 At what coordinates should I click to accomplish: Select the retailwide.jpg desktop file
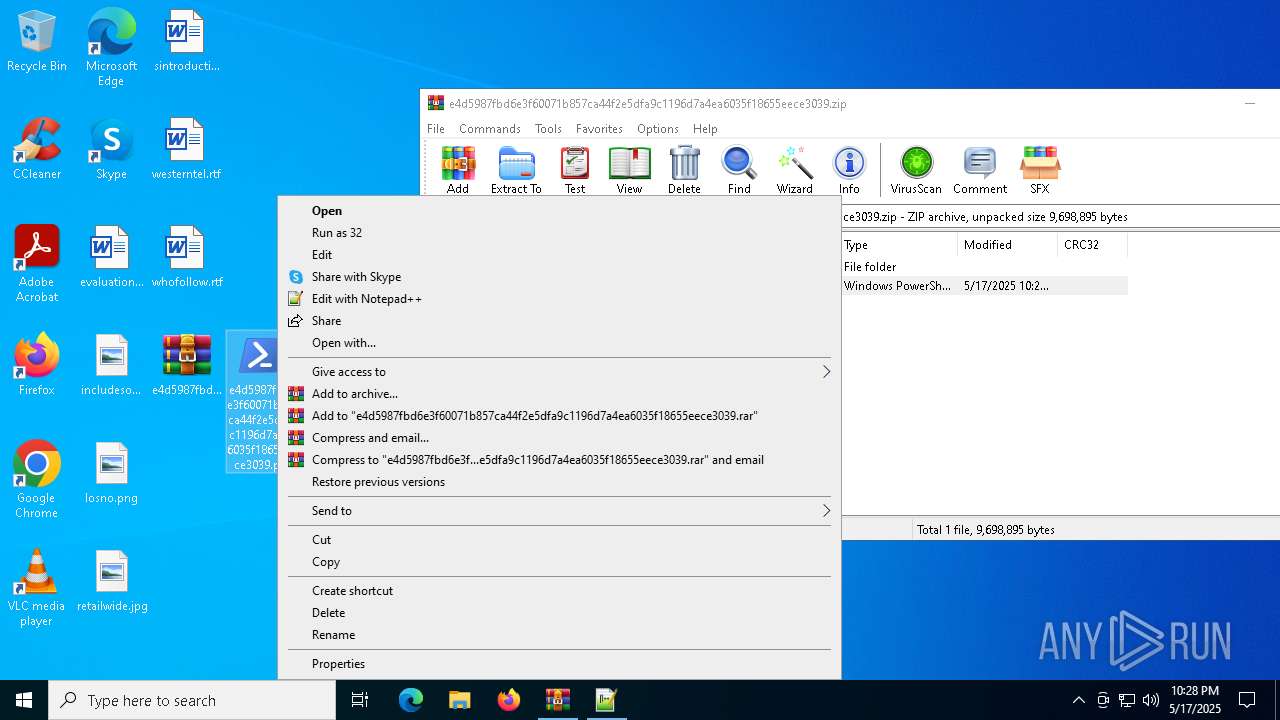[112, 582]
